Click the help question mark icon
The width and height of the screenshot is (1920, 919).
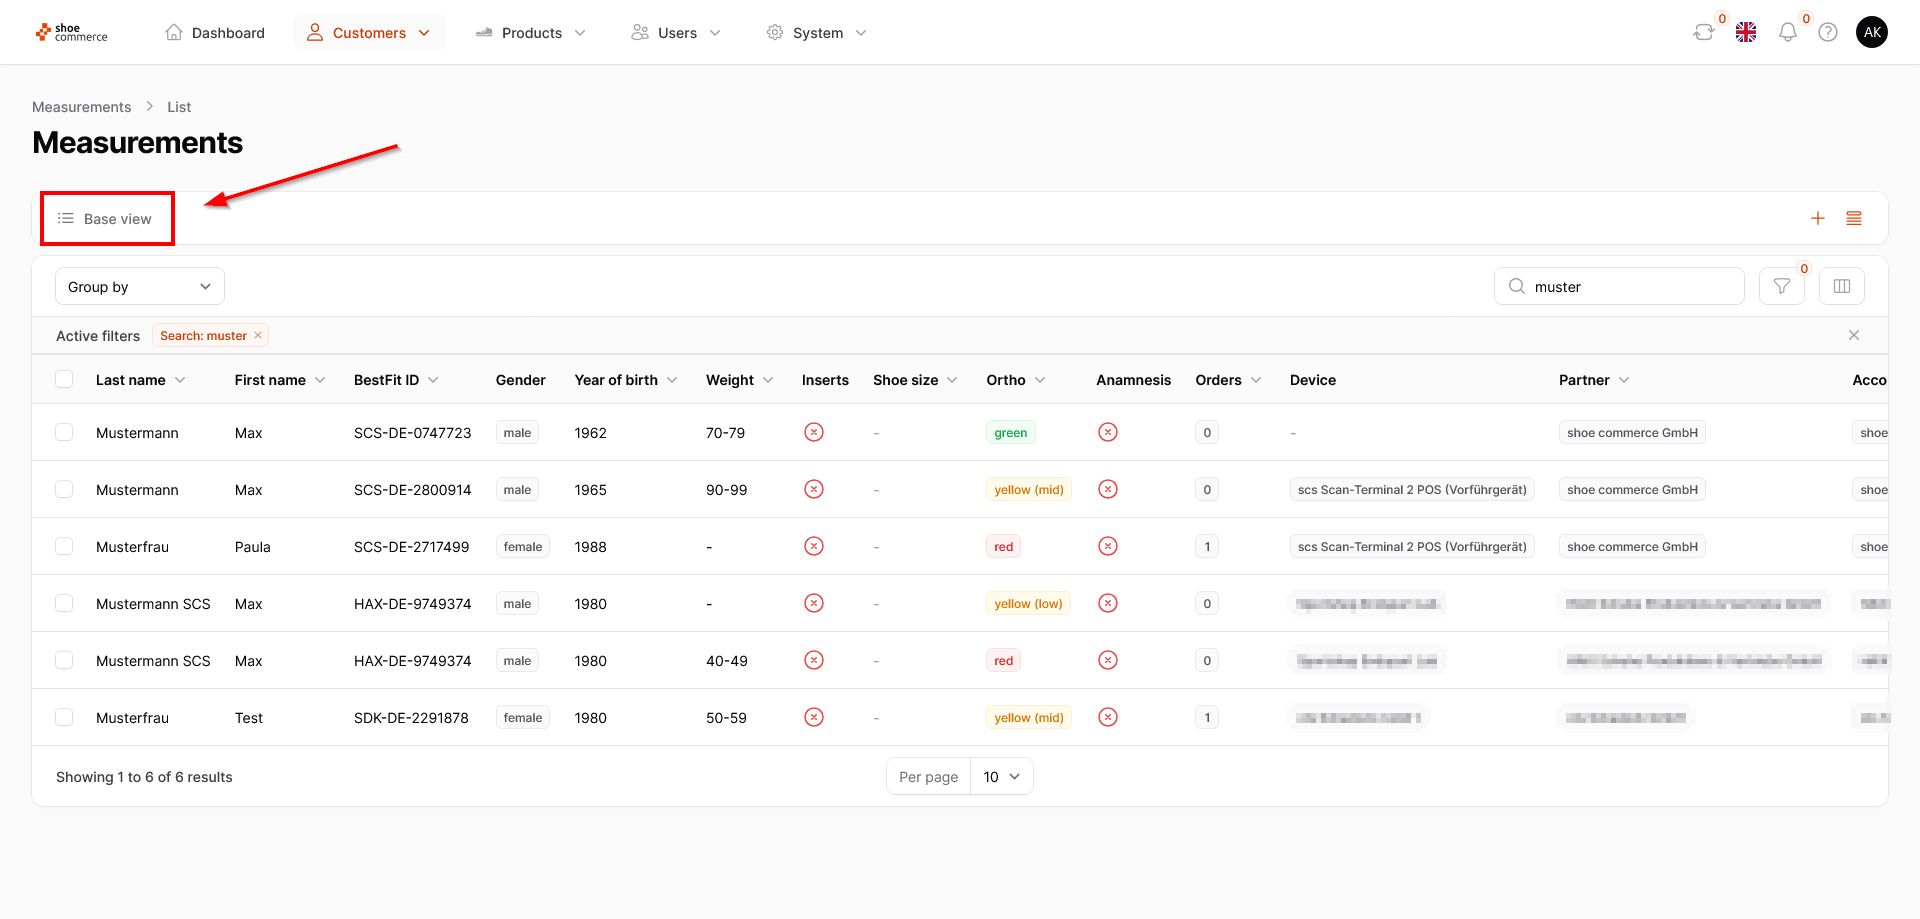pyautogui.click(x=1828, y=33)
